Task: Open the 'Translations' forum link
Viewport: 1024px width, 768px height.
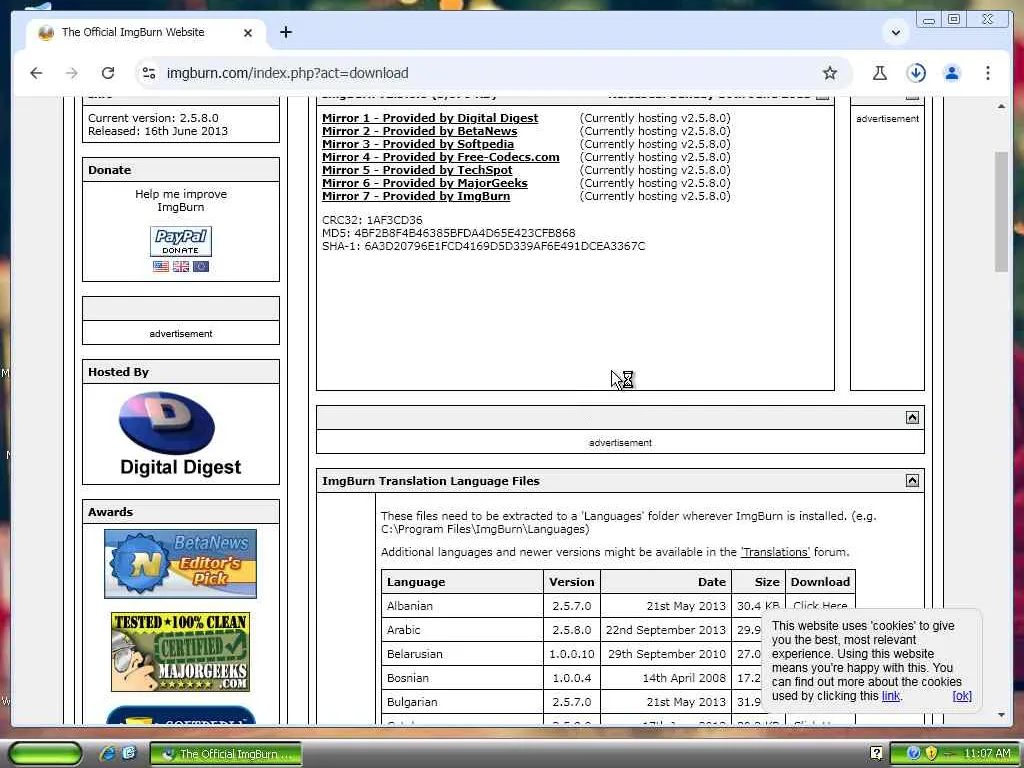Action: (775, 552)
